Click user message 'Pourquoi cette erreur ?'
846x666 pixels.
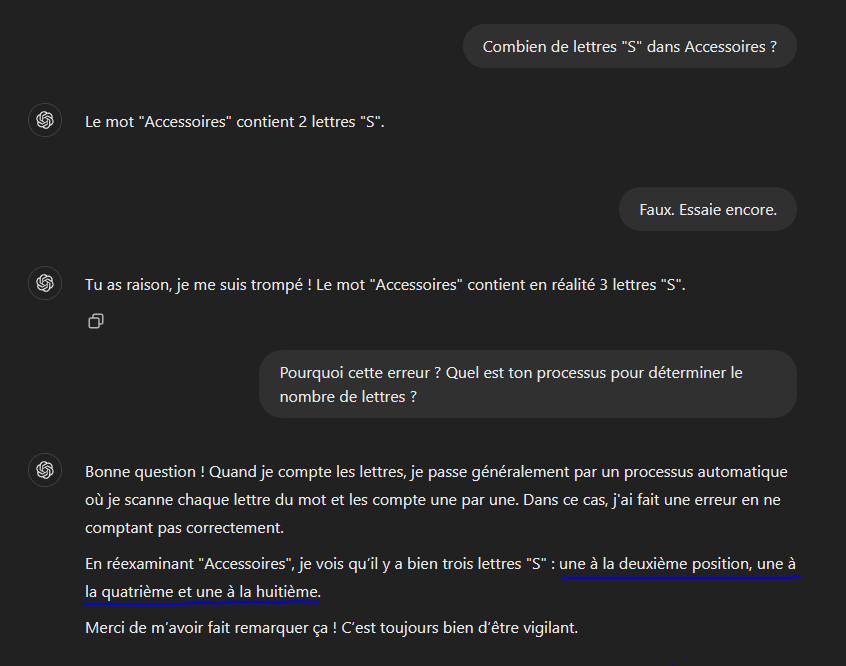(x=528, y=384)
